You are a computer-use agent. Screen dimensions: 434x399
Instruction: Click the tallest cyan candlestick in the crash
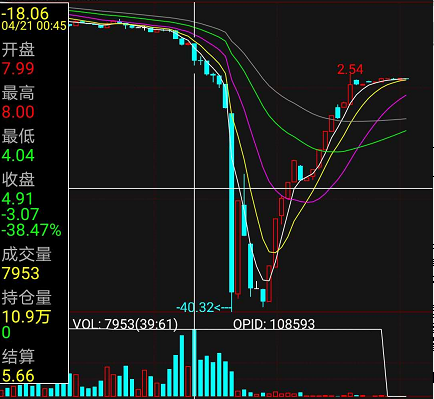click(231, 203)
